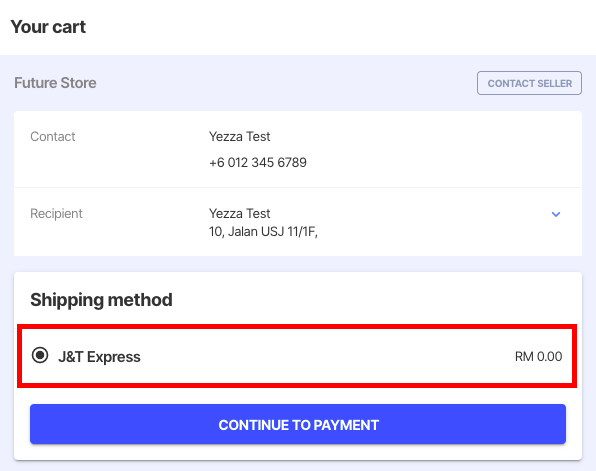This screenshot has height=471, width=596.
Task: Click the Your cart page heading
Action: pos(48,27)
